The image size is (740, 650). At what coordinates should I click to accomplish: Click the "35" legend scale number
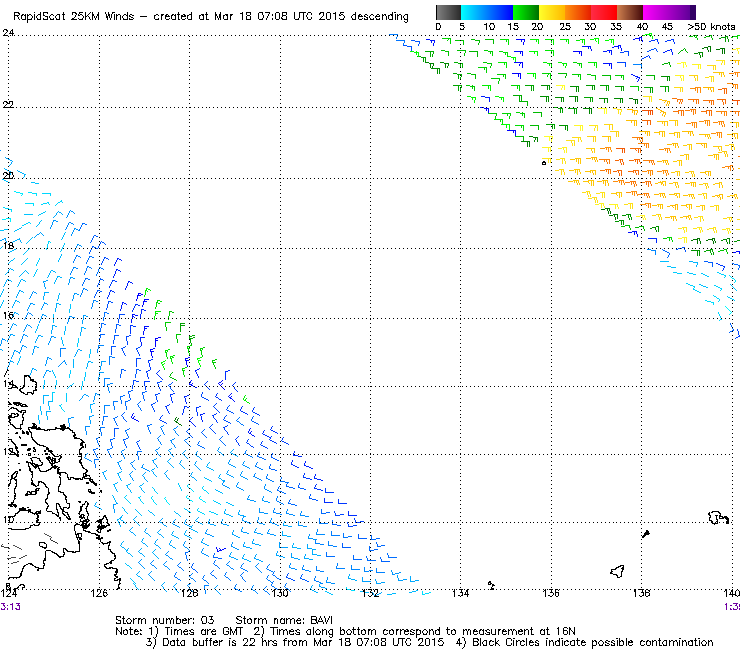coord(616,27)
